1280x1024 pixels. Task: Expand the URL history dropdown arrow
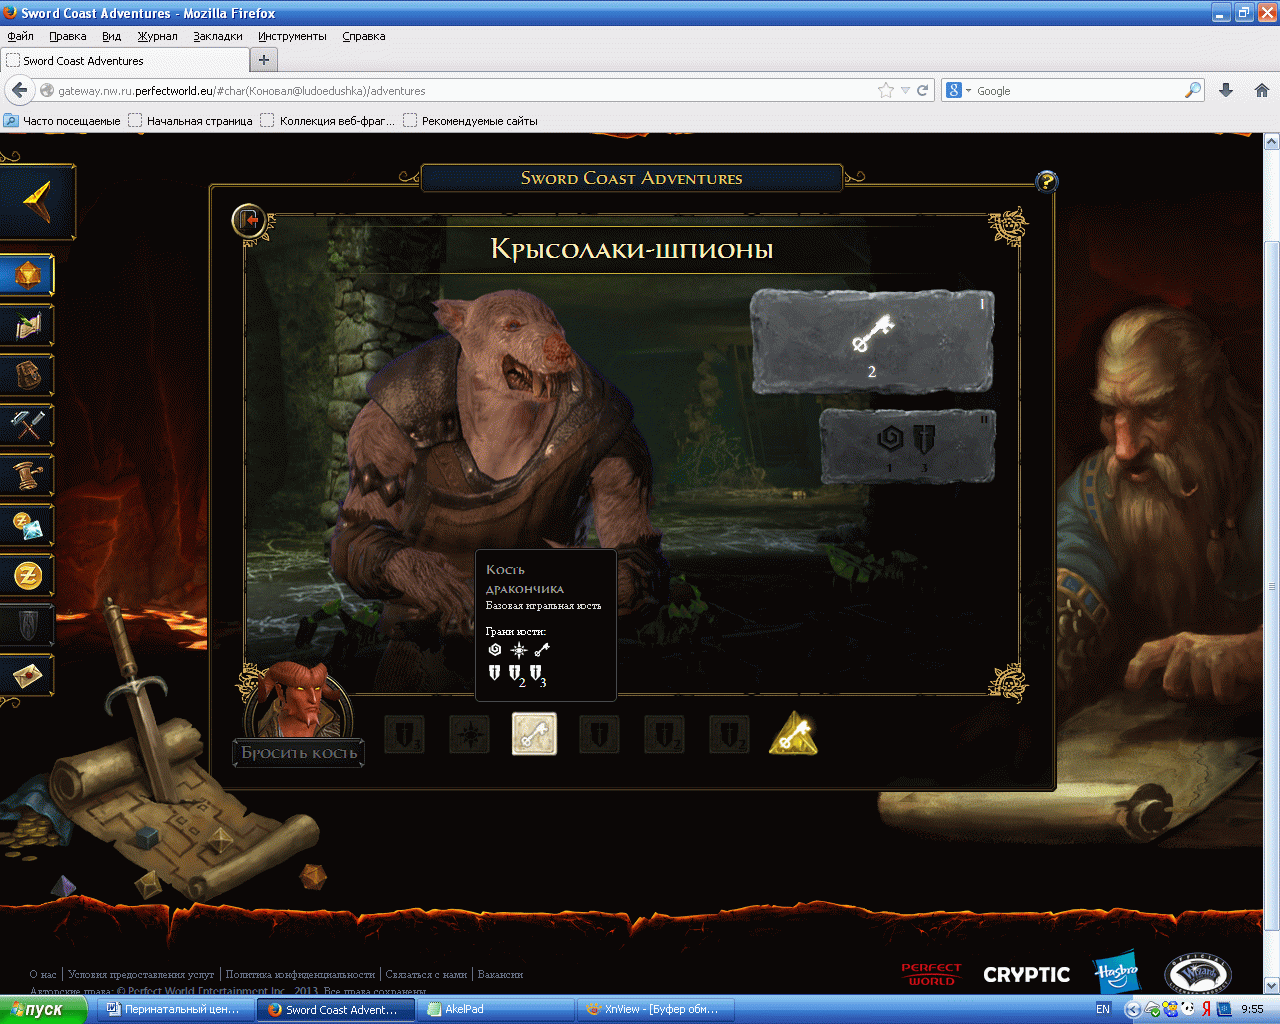coord(905,90)
